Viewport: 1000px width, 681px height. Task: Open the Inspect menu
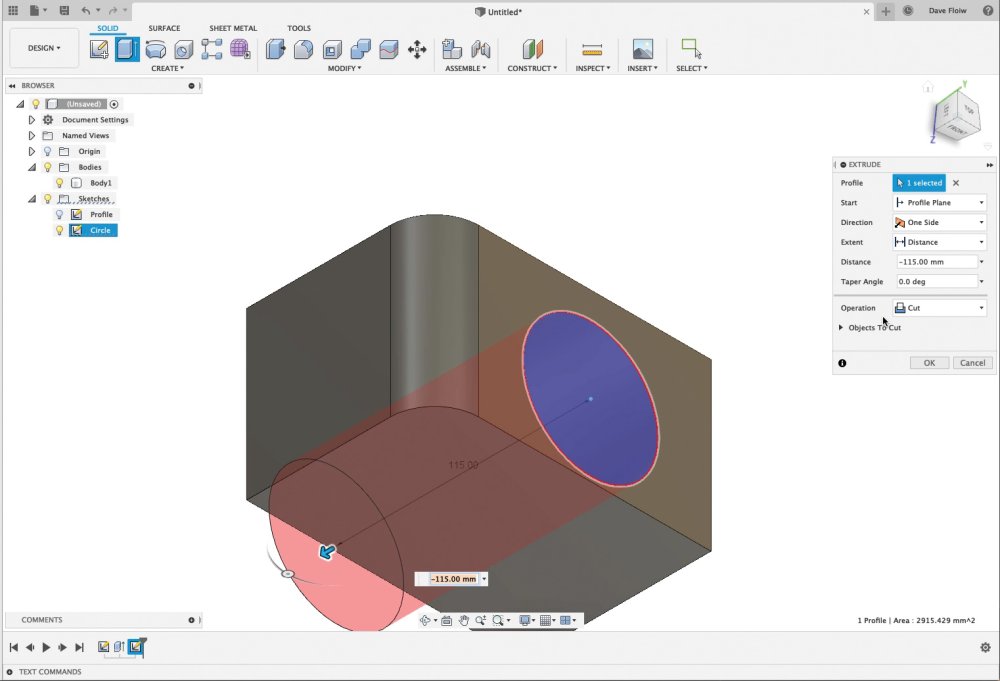click(592, 68)
